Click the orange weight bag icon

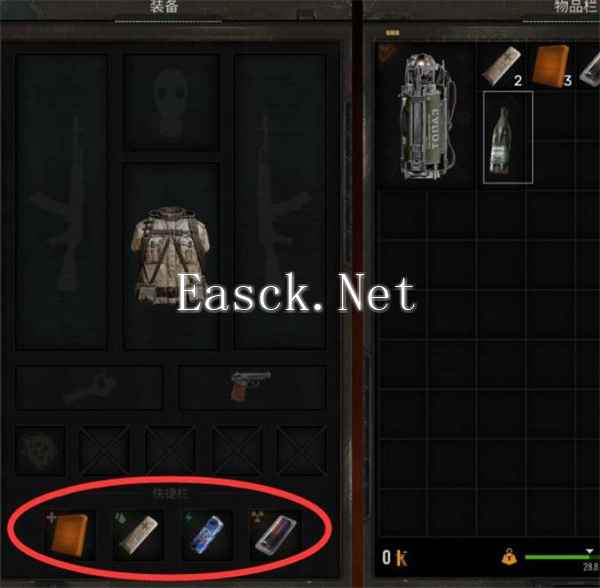(x=509, y=557)
